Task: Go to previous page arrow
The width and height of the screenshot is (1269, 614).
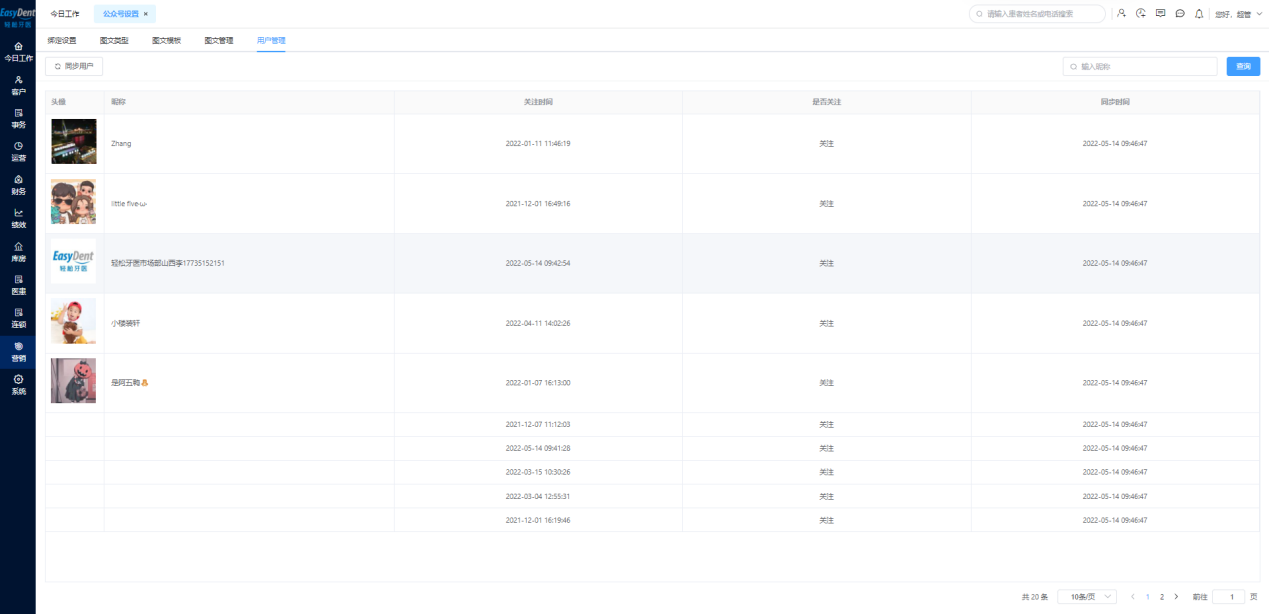Action: click(x=1132, y=596)
